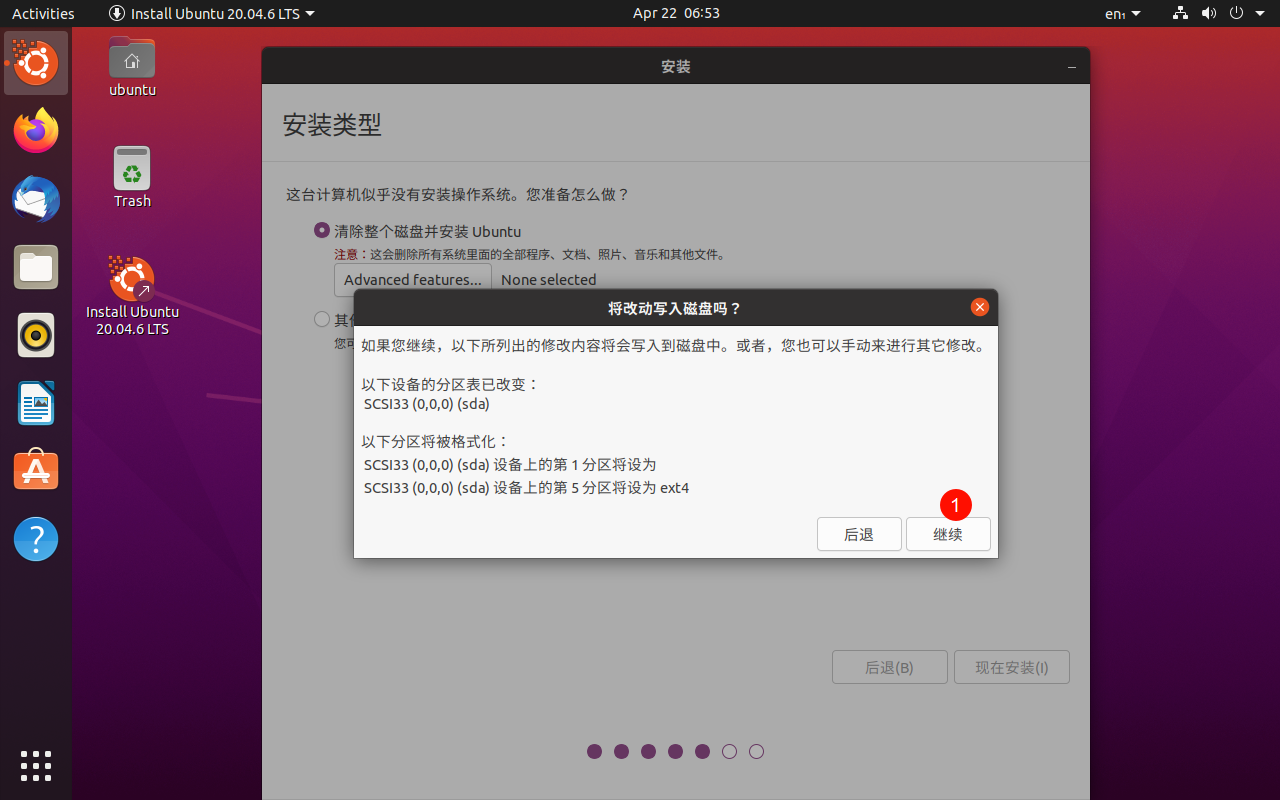This screenshot has height=800, width=1280.
Task: Select the second installation type radio button
Action: [322, 319]
